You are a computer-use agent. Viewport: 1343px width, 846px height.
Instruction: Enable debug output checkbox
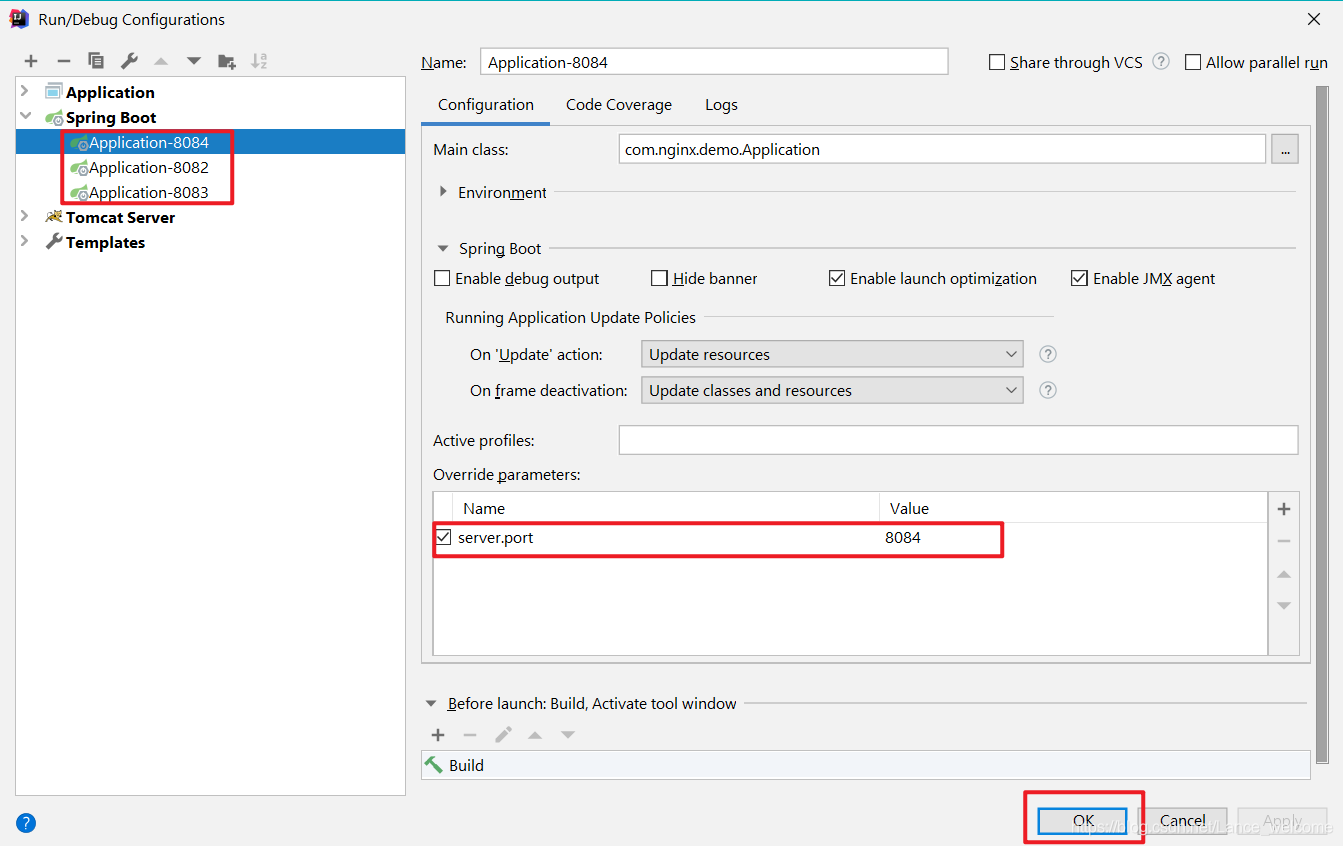click(x=442, y=278)
